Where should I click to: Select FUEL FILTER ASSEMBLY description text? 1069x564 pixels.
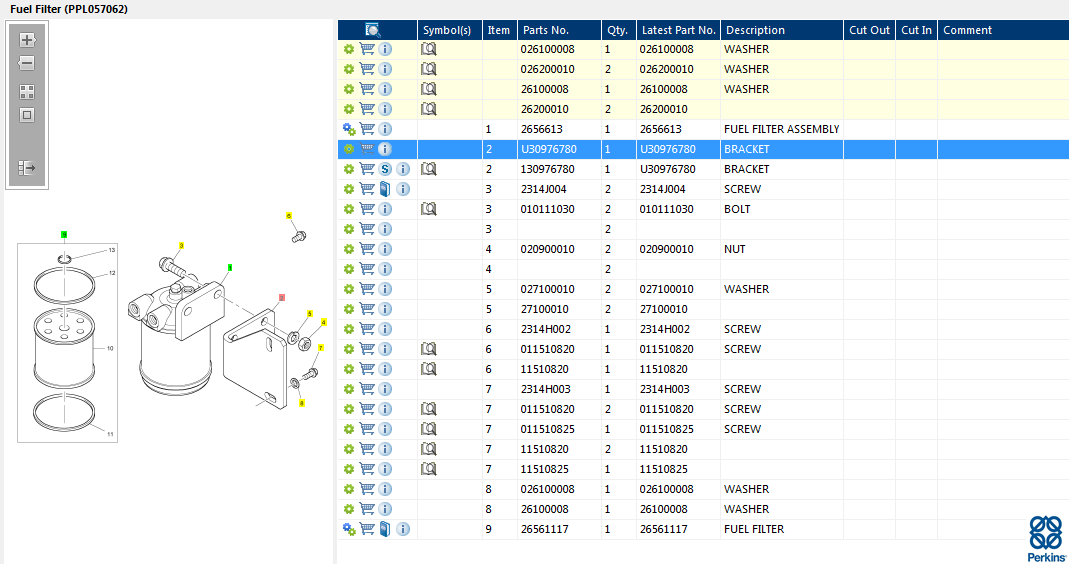[x=781, y=129]
